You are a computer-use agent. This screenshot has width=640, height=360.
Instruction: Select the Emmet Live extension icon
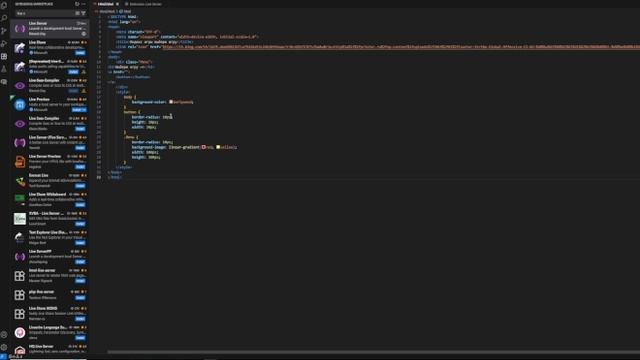coord(20,181)
